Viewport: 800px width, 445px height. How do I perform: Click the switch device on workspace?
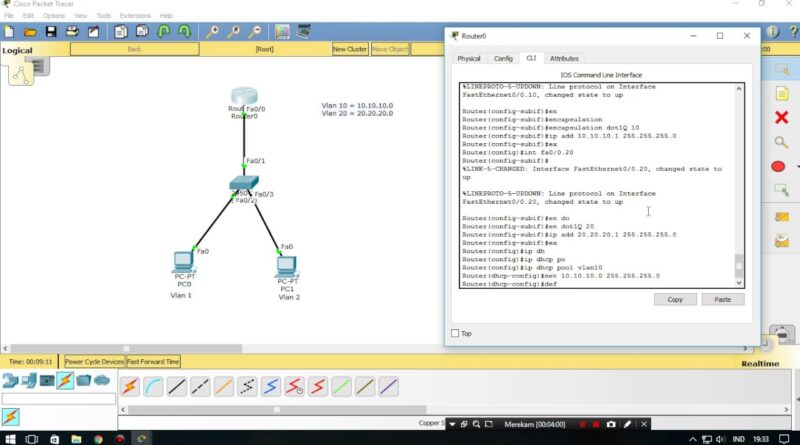[244, 183]
